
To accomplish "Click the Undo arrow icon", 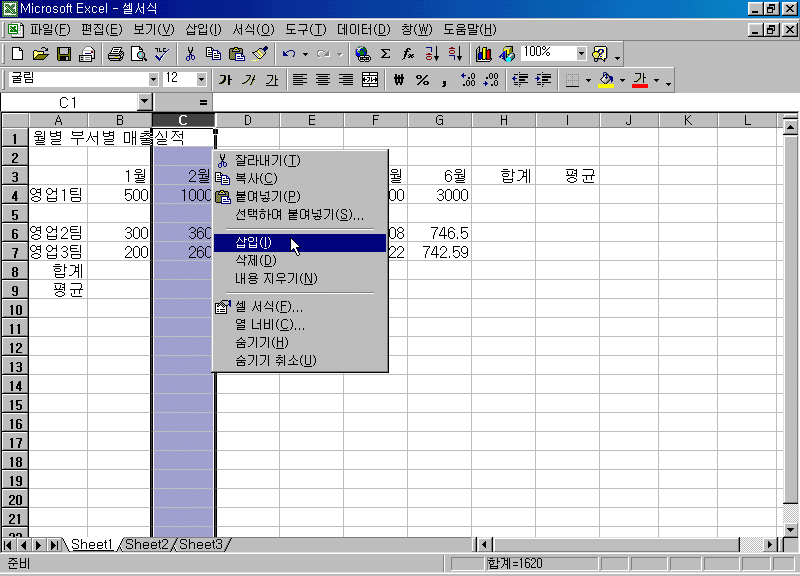I will 289,54.
